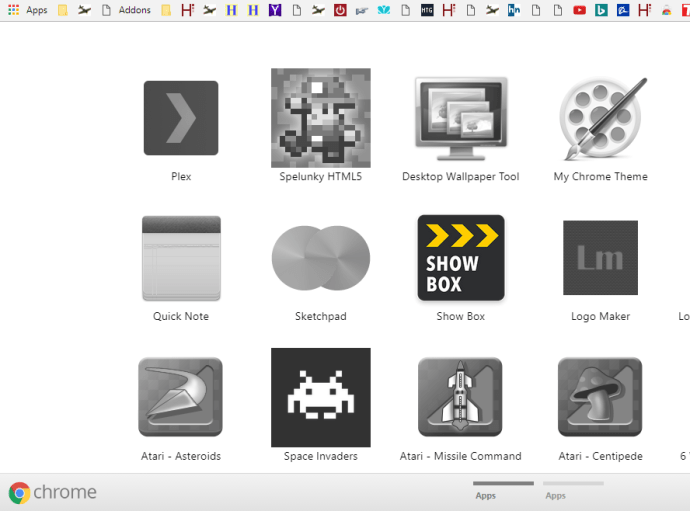Open the Lm Logo Maker app

click(601, 258)
